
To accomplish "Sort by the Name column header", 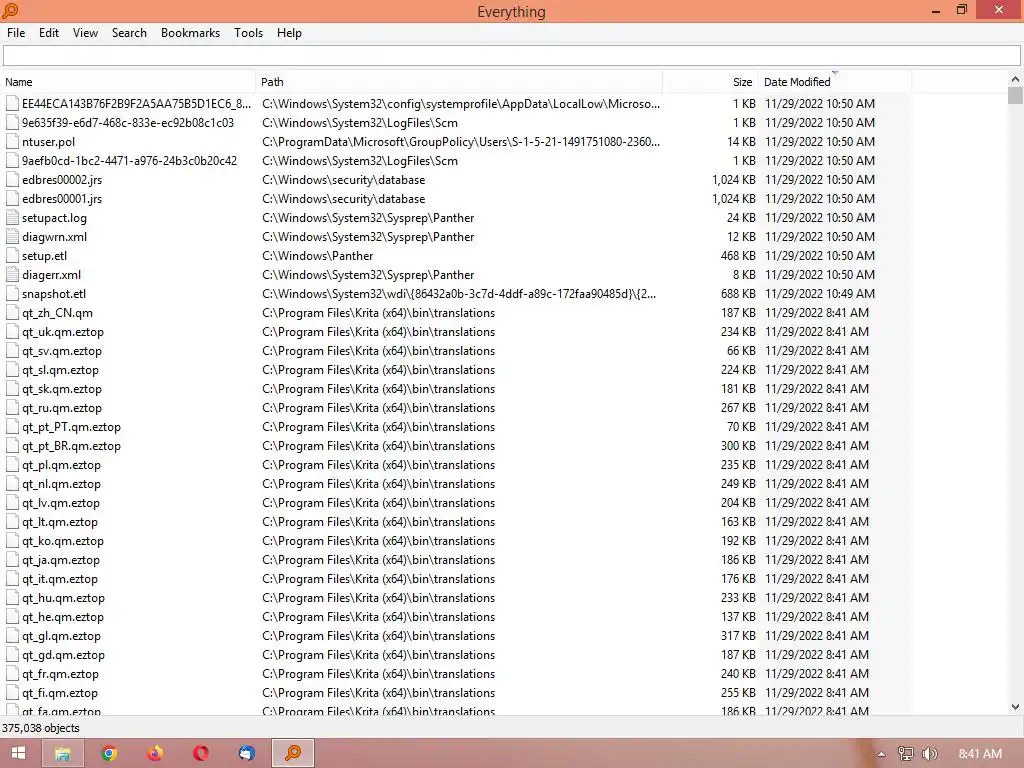I will click(128, 82).
